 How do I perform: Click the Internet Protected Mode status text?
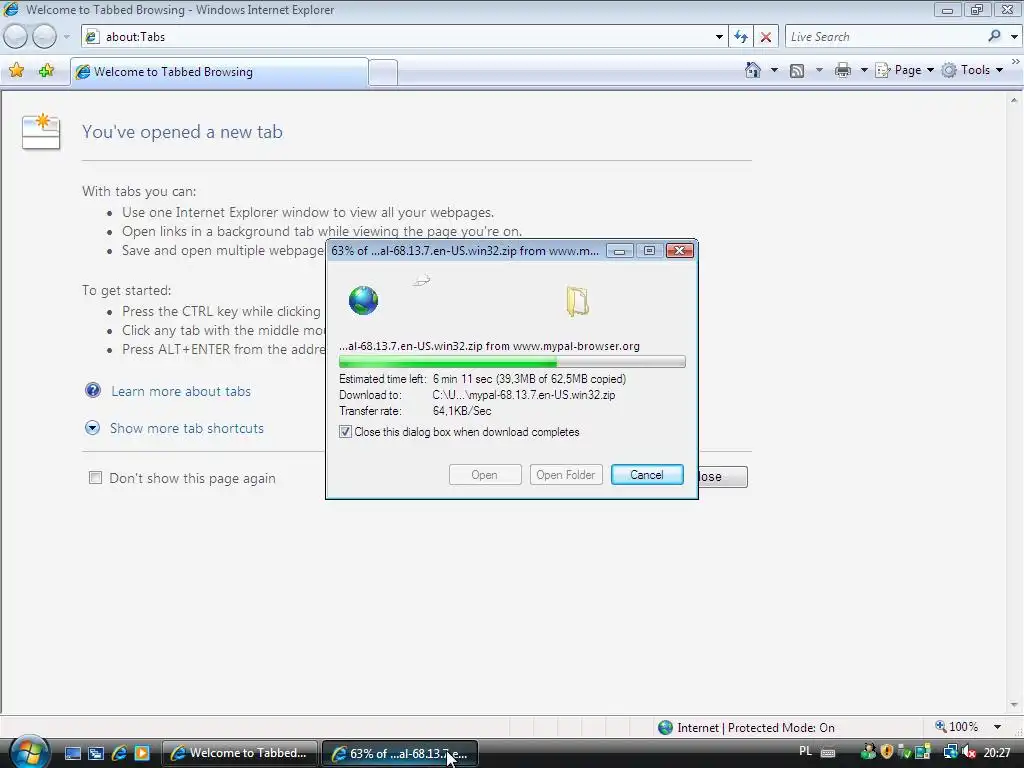(x=756, y=728)
